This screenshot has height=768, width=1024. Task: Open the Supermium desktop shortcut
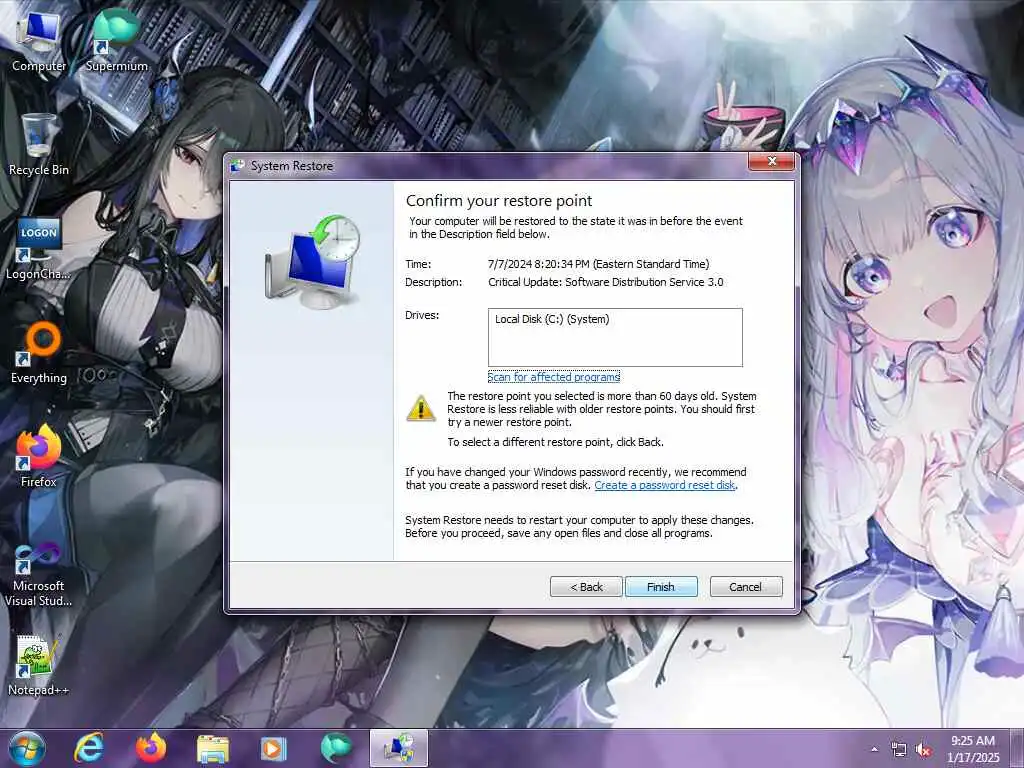(116, 42)
